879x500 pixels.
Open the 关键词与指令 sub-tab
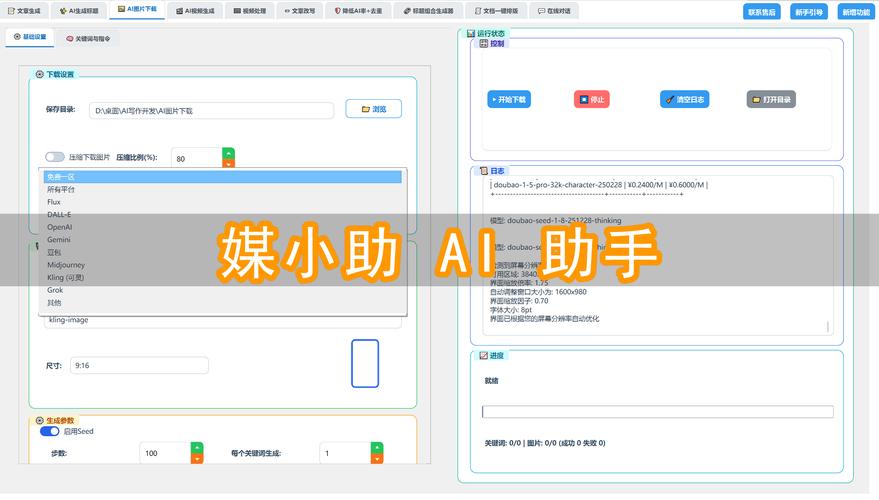point(93,38)
